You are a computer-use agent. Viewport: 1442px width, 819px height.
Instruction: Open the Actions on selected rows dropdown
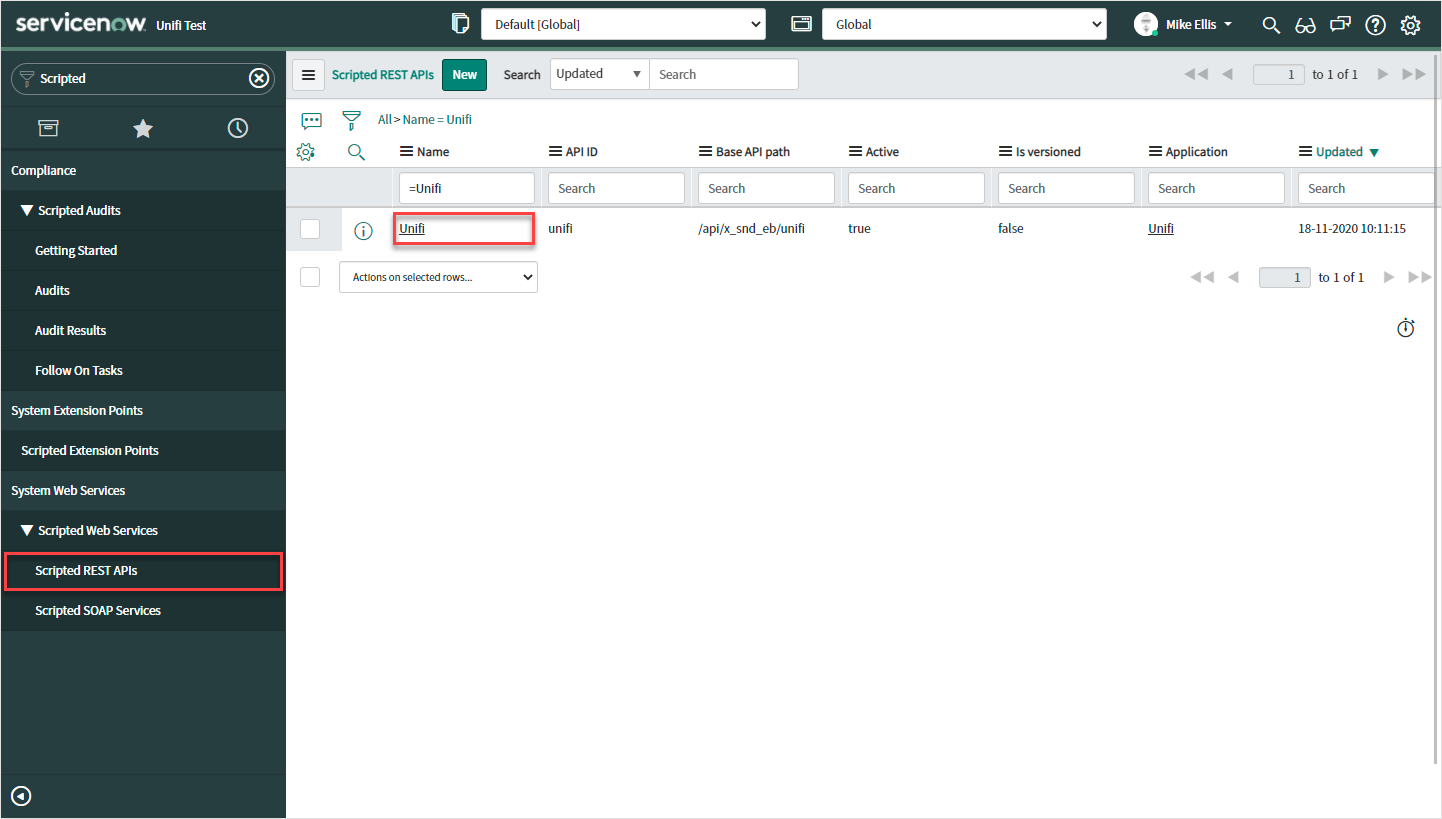(438, 277)
